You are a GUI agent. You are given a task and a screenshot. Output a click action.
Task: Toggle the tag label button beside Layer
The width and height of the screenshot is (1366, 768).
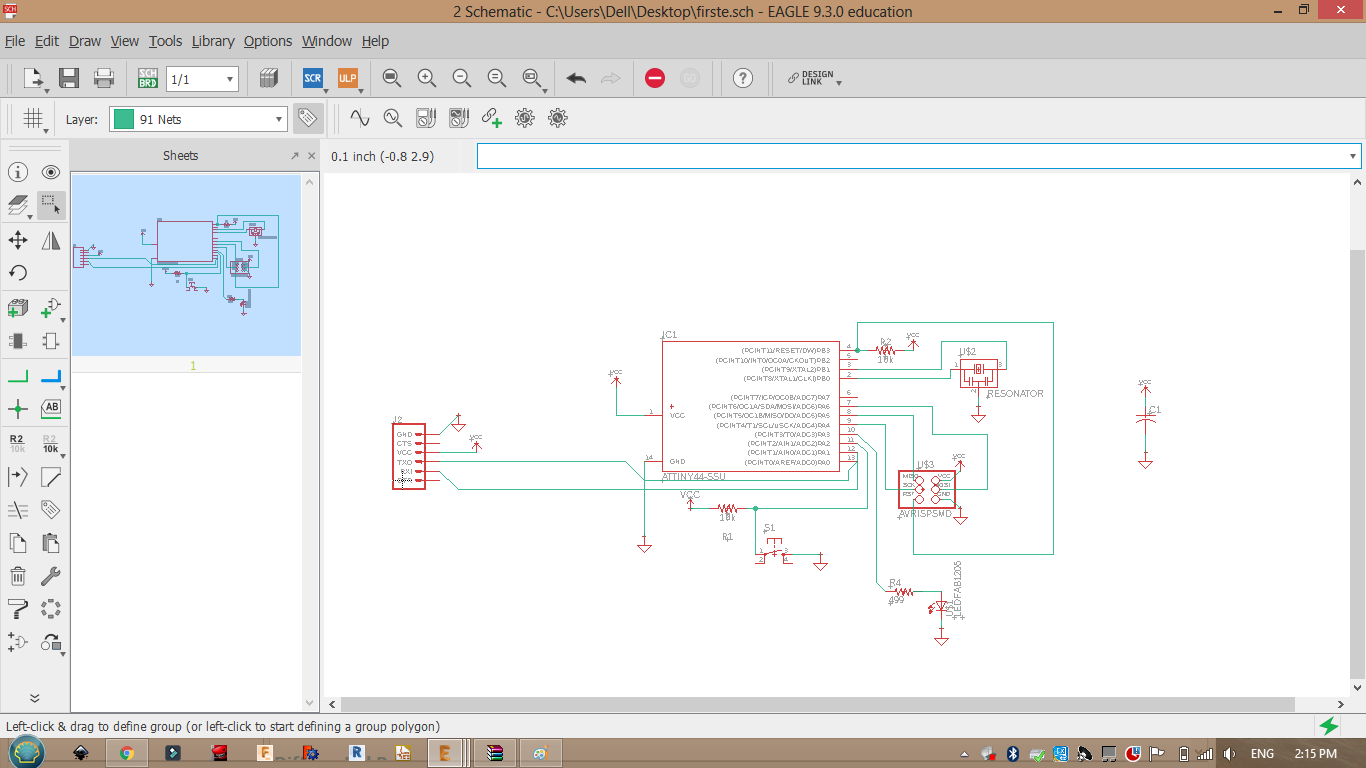point(308,118)
